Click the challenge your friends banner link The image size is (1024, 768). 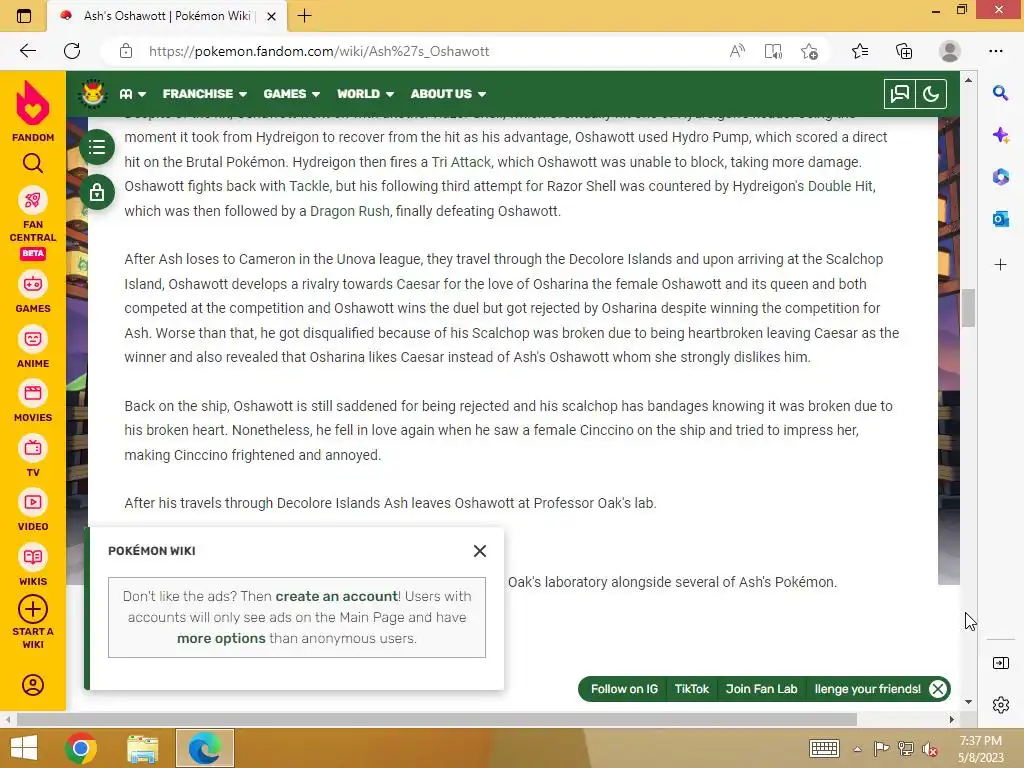pyautogui.click(x=867, y=689)
